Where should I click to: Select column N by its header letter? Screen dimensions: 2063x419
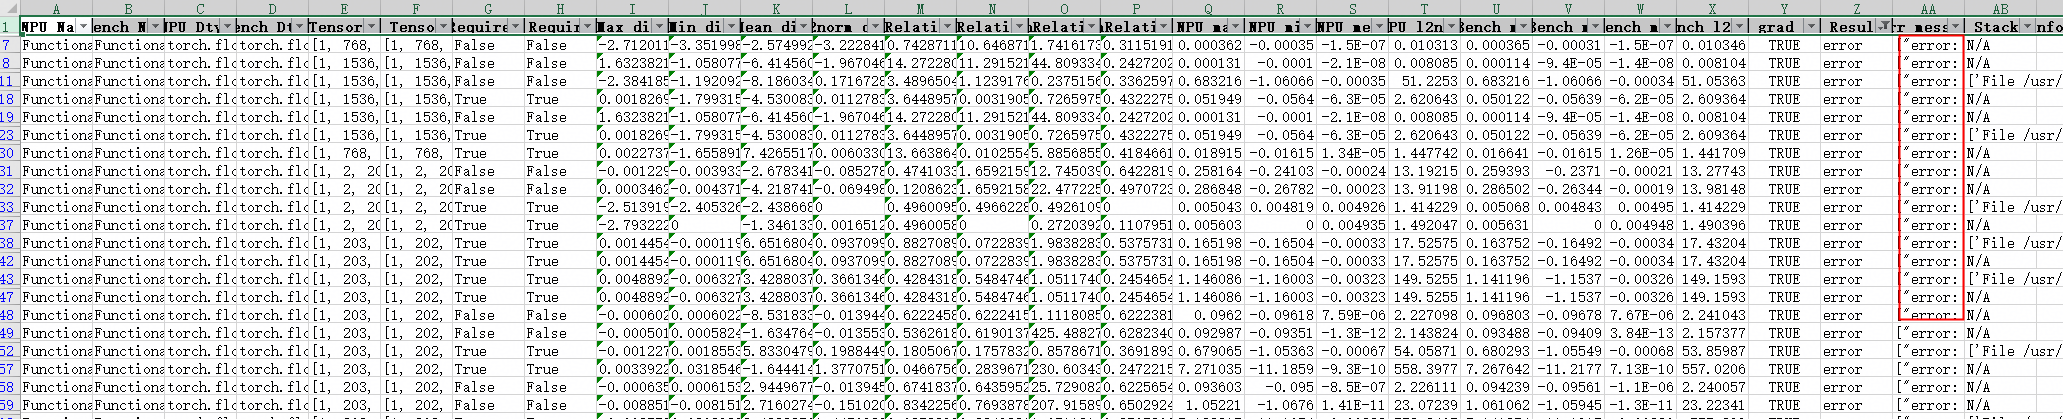tap(992, 8)
